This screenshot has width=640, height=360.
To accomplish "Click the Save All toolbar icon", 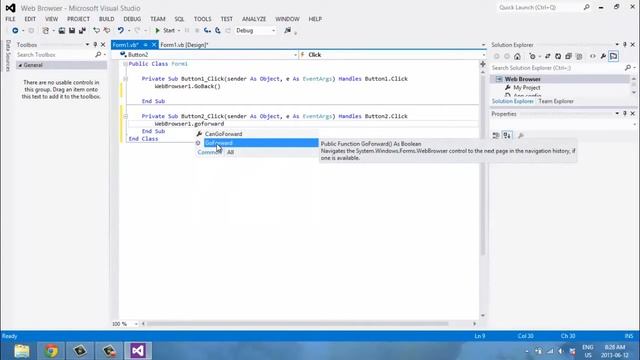I will (82, 31).
